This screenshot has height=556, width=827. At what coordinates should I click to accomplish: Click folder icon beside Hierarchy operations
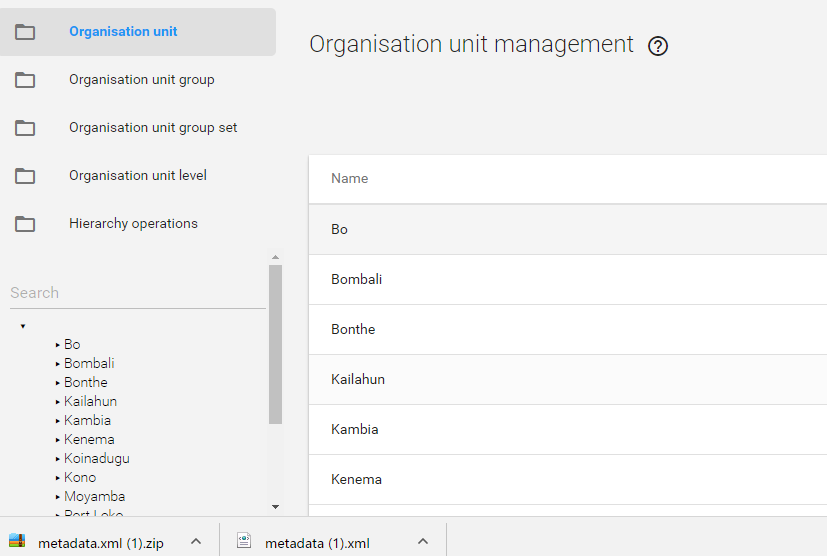point(25,224)
